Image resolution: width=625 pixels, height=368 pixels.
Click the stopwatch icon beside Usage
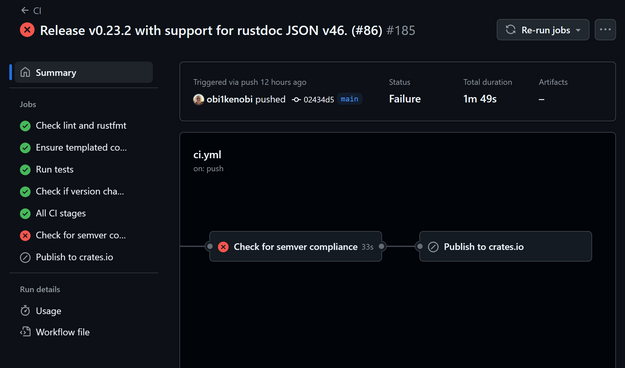(25, 311)
